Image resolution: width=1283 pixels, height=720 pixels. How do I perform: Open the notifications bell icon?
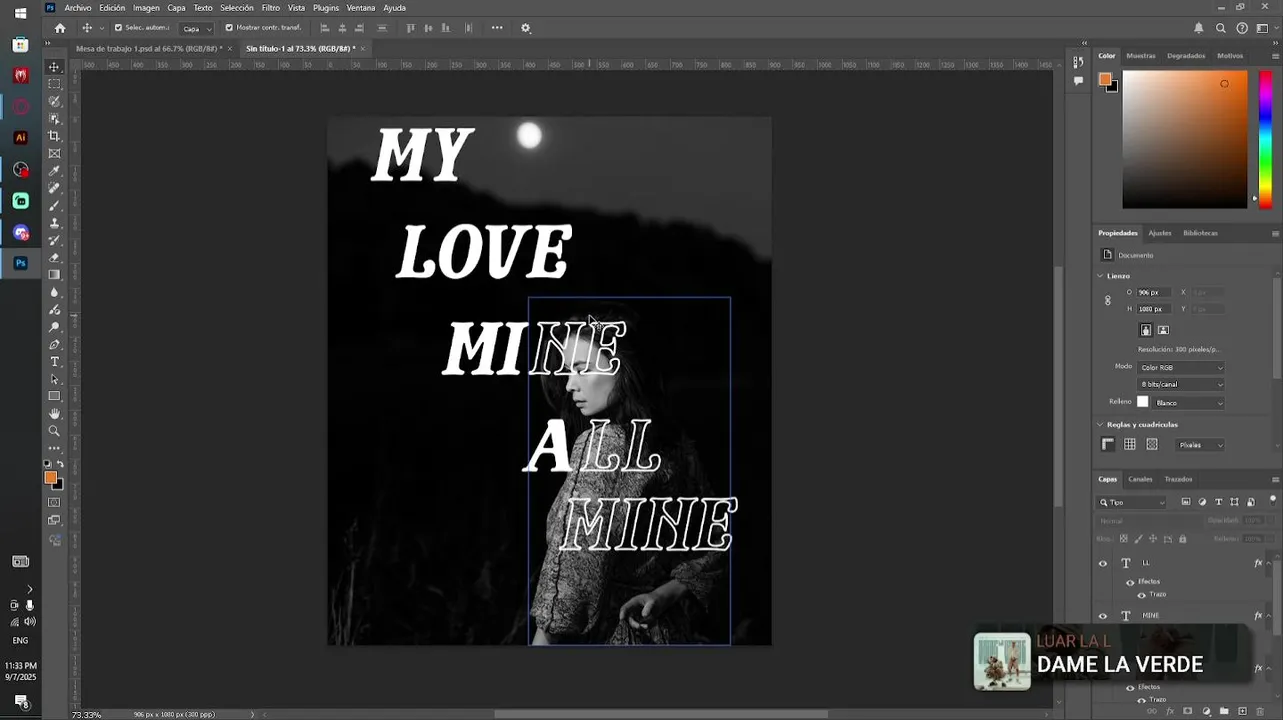coord(1199,28)
